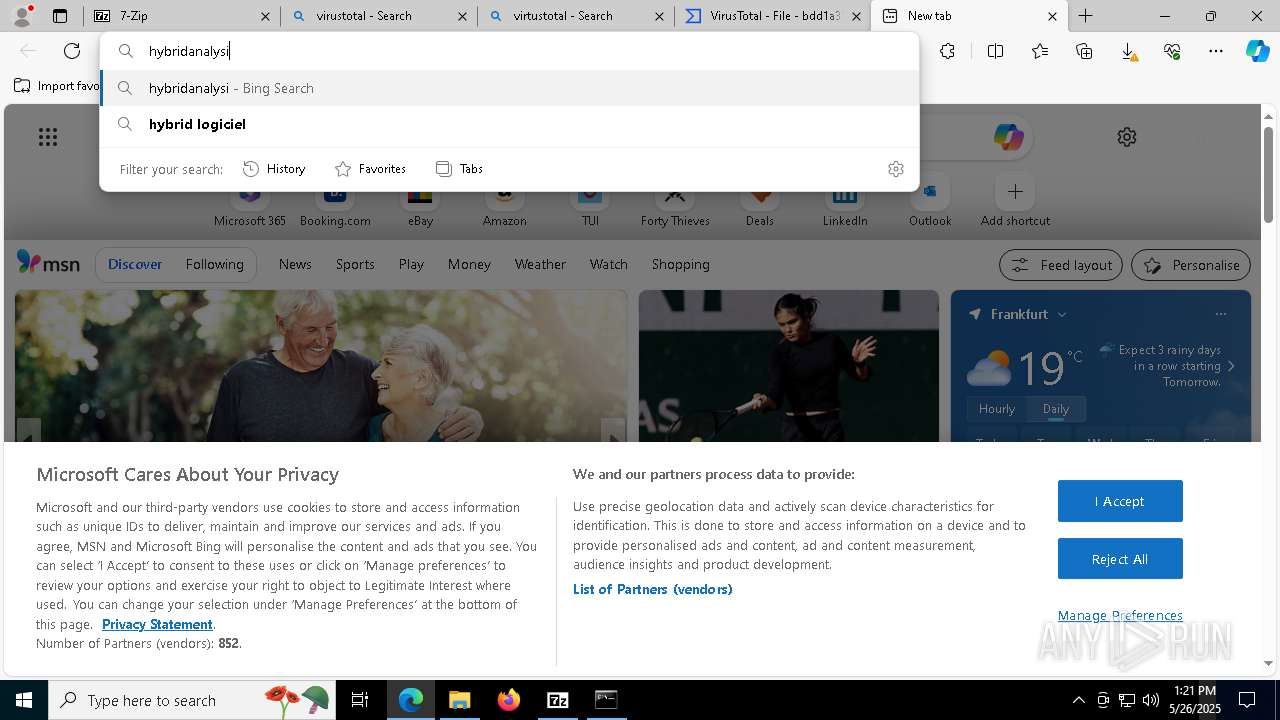Switch weather to Daily view

[1056, 409]
